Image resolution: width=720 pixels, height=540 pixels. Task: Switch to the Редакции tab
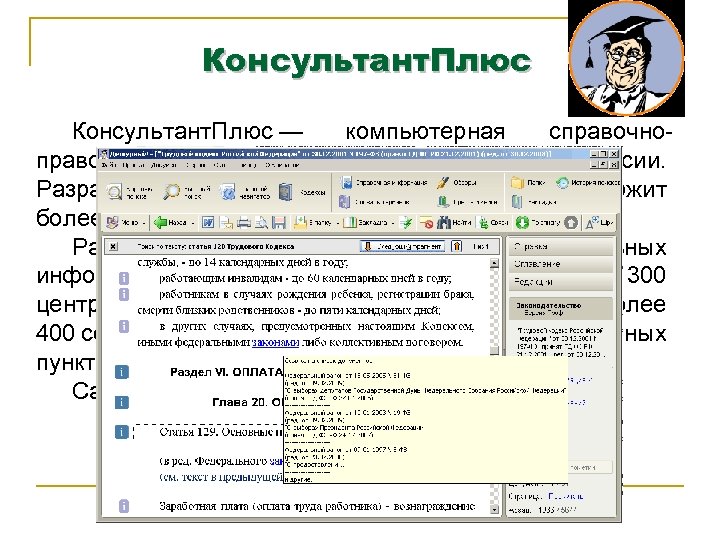point(560,282)
